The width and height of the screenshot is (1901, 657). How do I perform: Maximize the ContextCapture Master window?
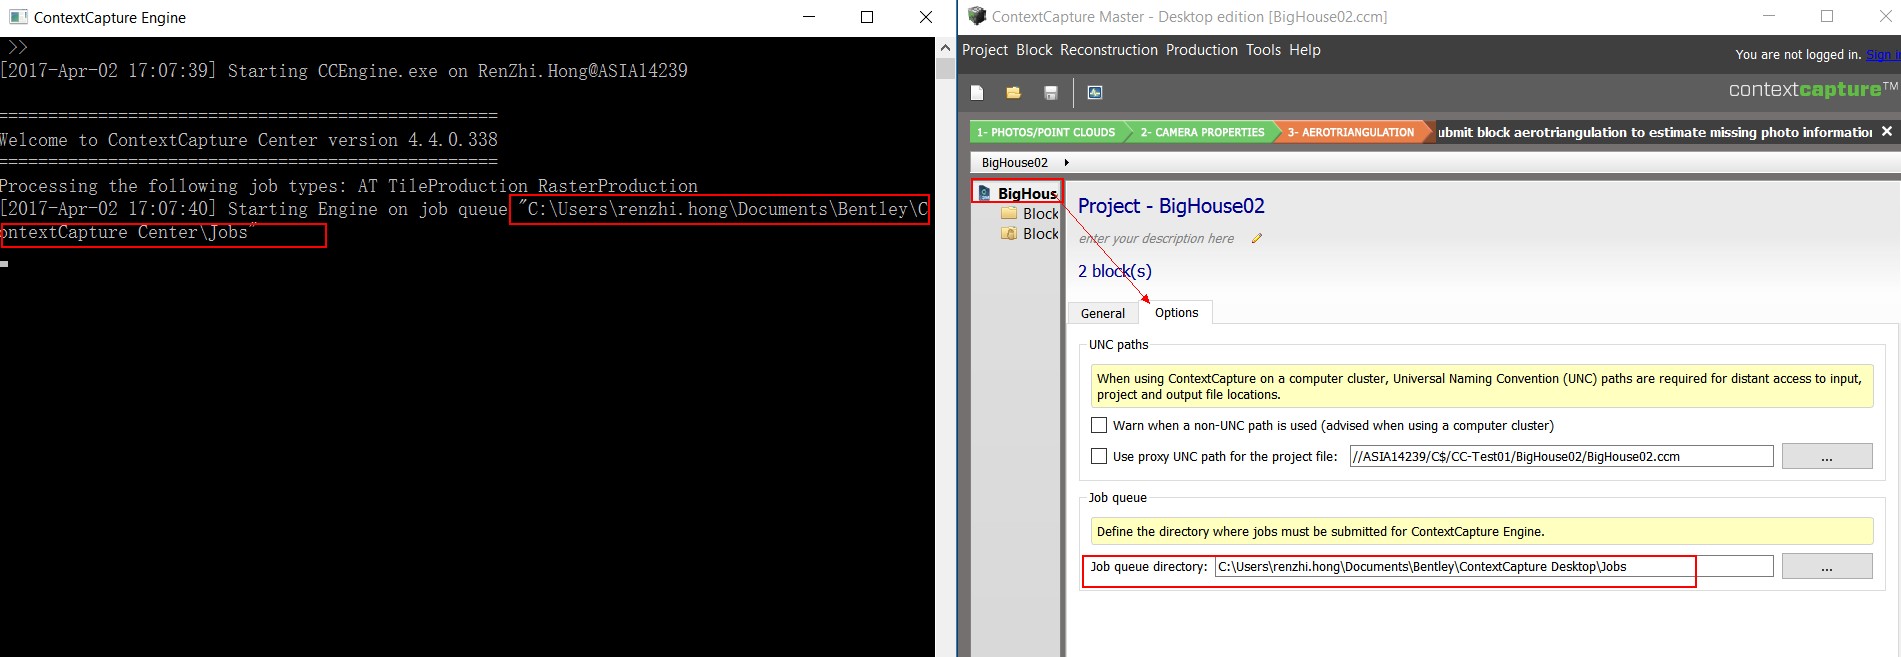[x=1827, y=16]
